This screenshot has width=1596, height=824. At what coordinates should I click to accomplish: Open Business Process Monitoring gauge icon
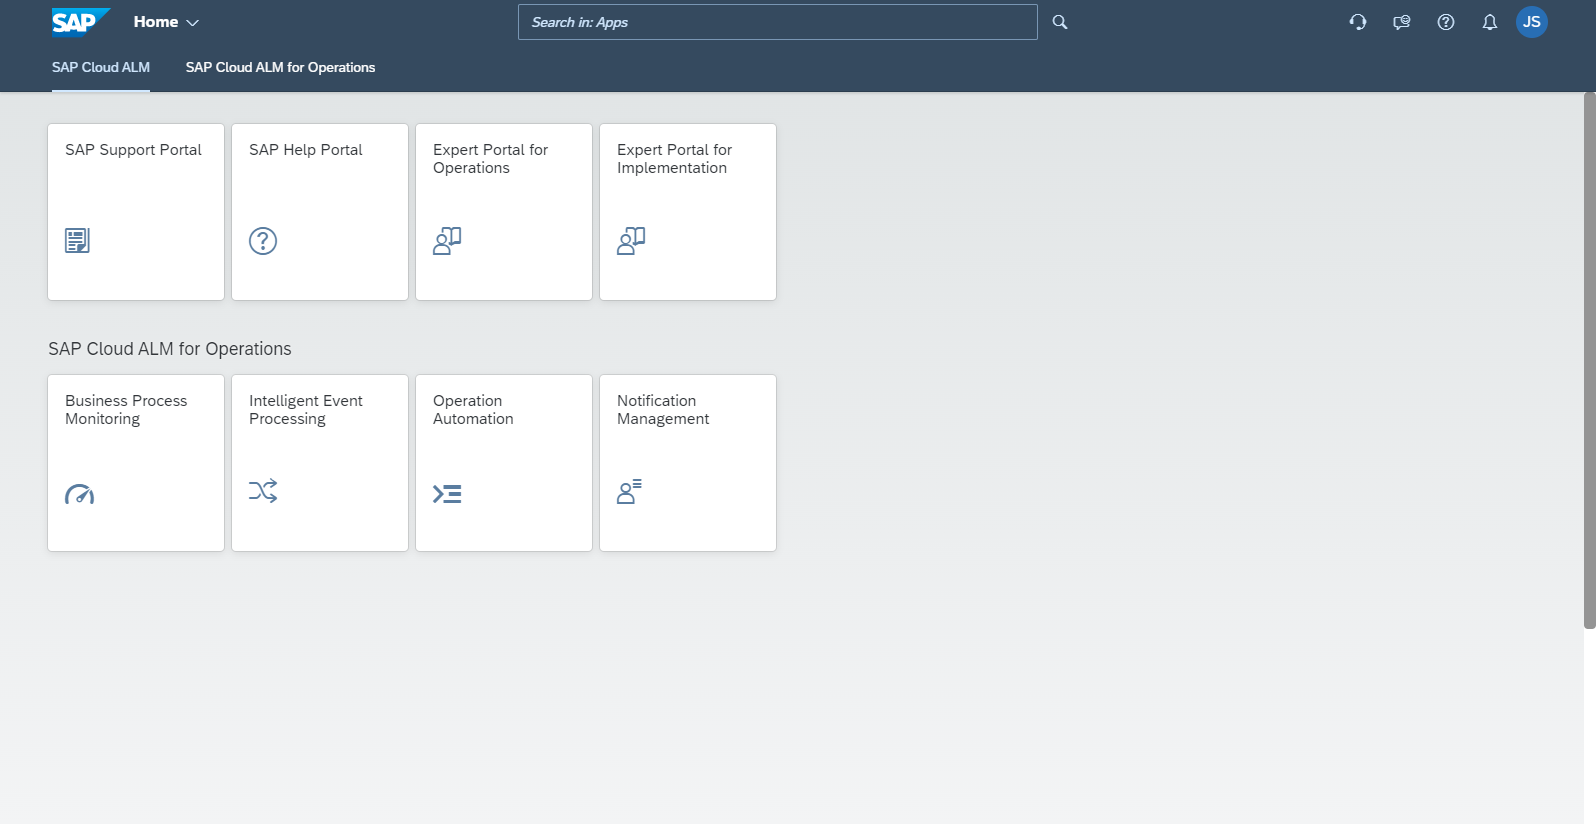79,494
